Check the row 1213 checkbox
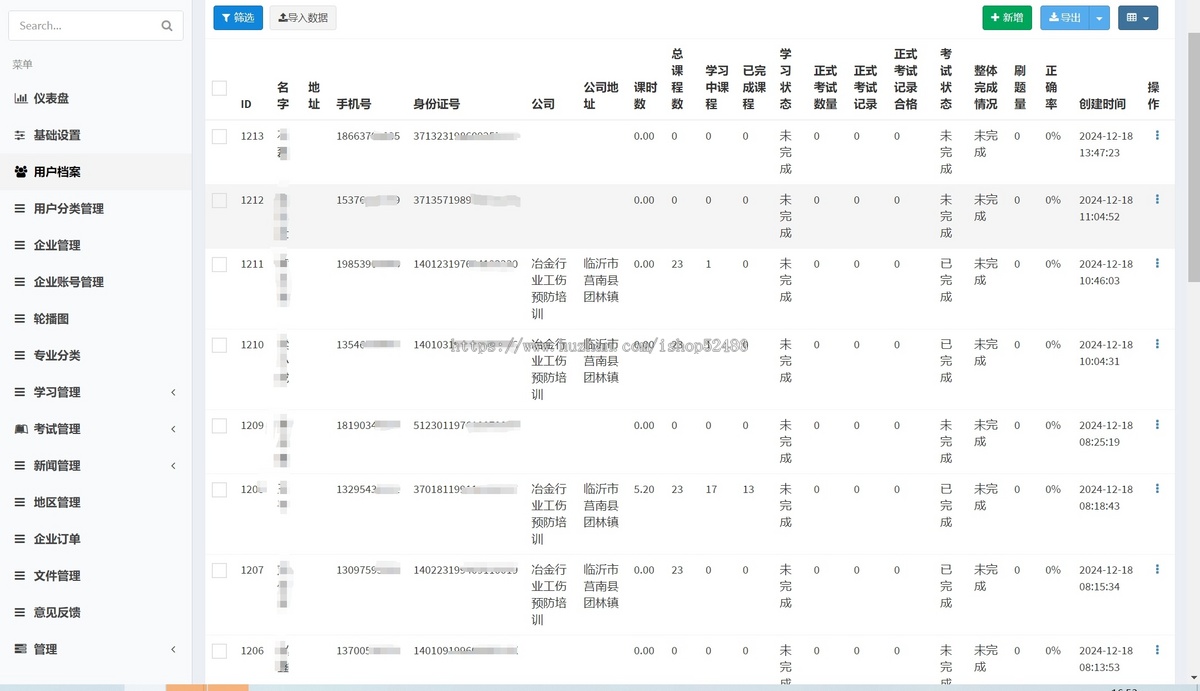The width and height of the screenshot is (1200, 691). [x=219, y=136]
